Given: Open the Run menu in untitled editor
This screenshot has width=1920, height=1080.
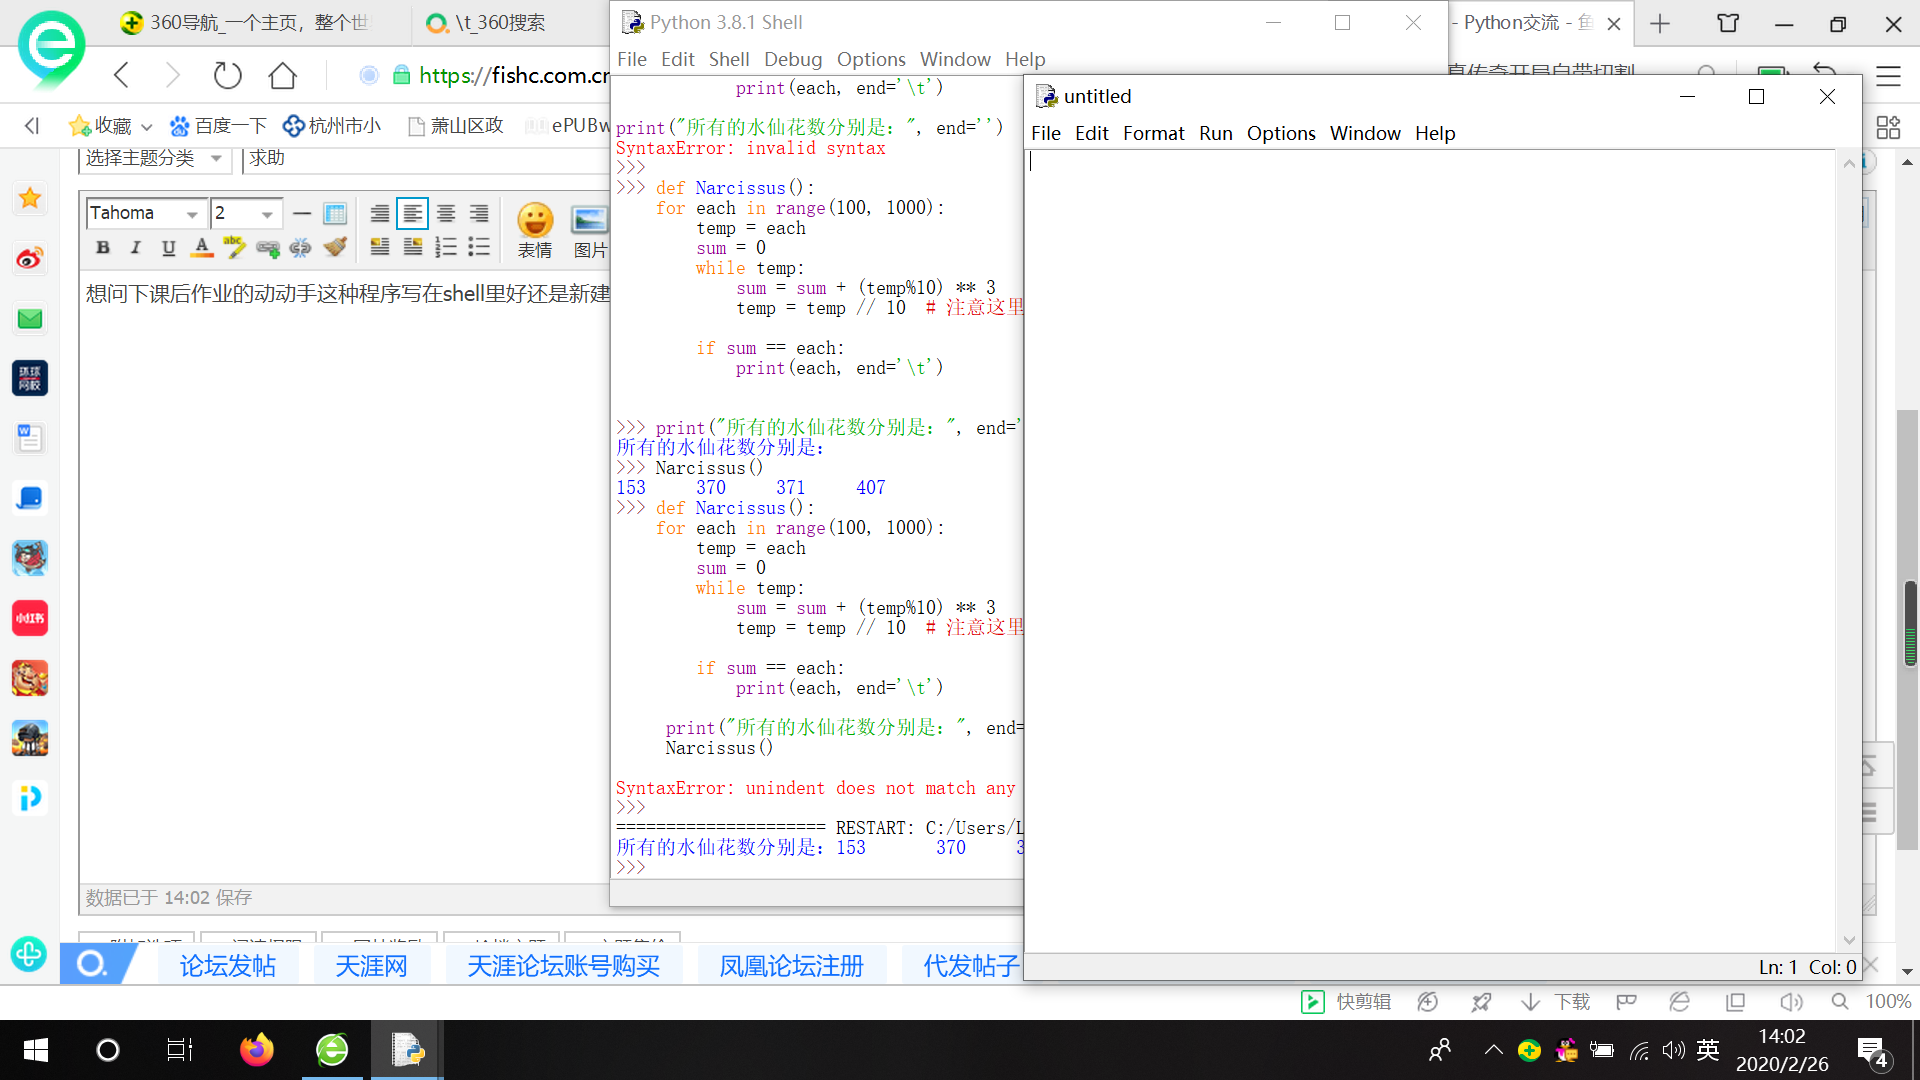Looking at the screenshot, I should (x=1215, y=133).
